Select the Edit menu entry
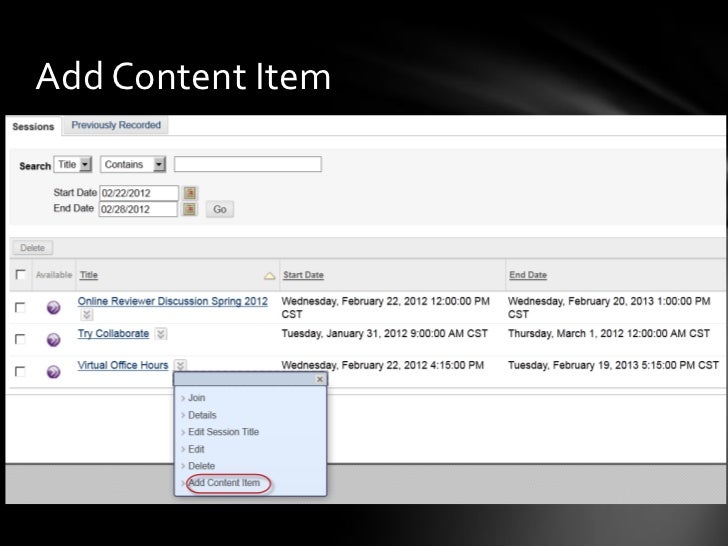Image resolution: width=728 pixels, height=546 pixels. click(196, 449)
